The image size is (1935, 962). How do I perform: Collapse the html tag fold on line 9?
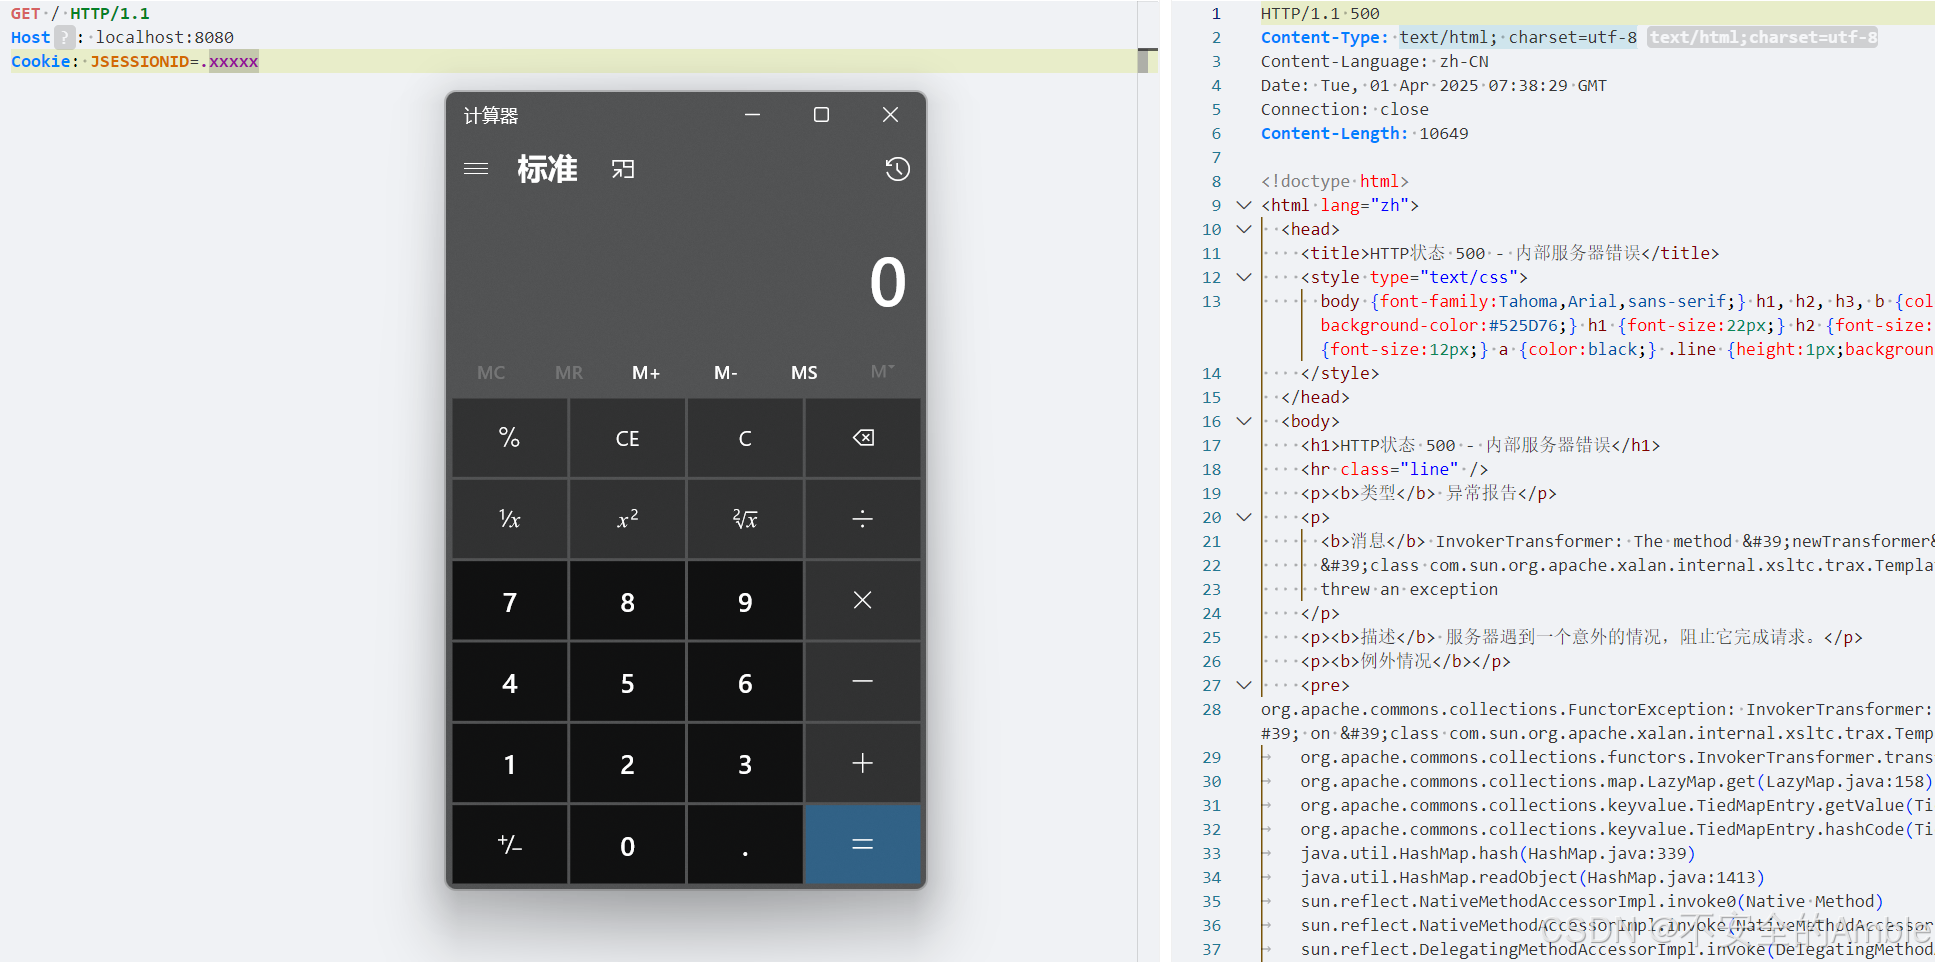[1244, 205]
